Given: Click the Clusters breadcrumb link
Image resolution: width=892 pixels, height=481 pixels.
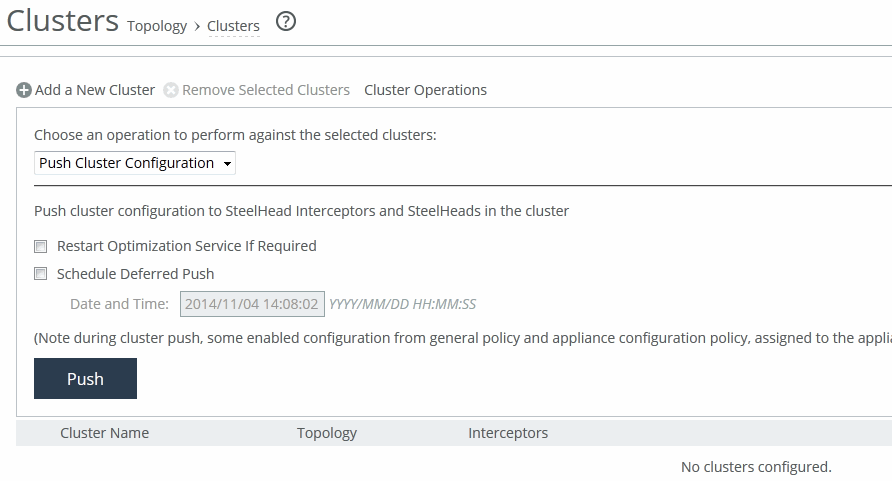Looking at the screenshot, I should click(x=233, y=26).
